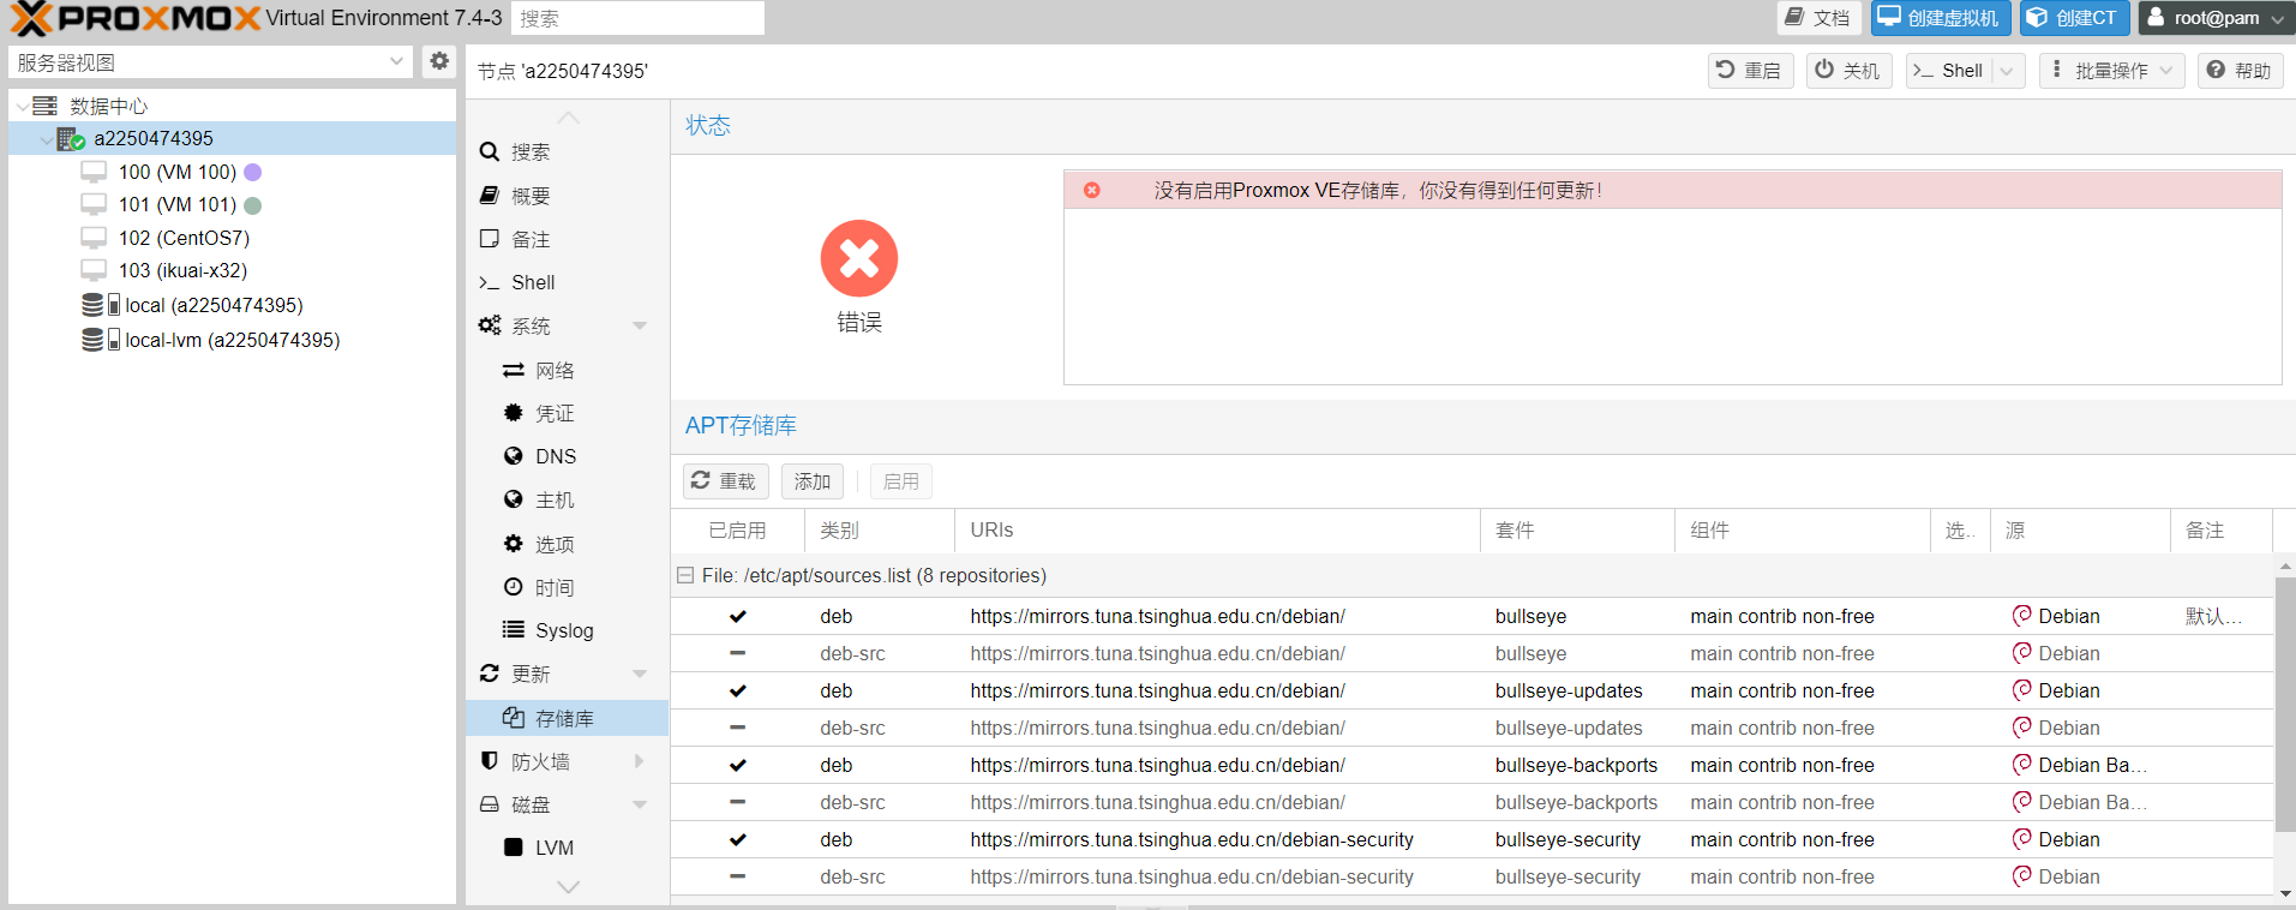Open the DNS menu item
2296x910 pixels.
[555, 456]
